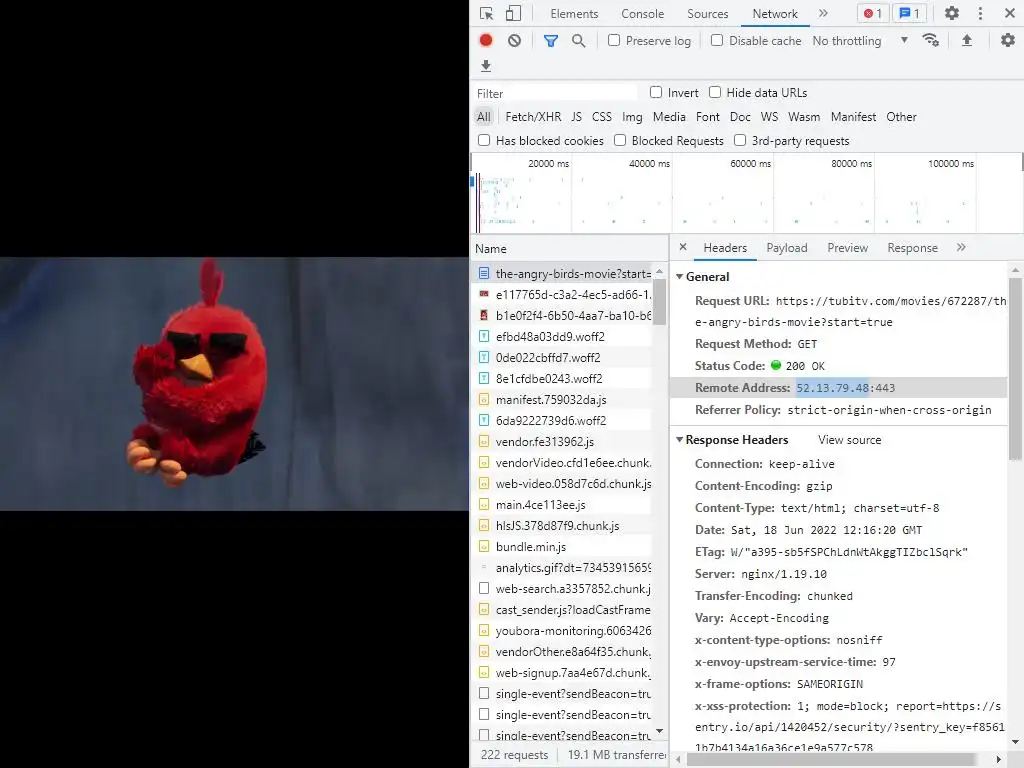Select file icon of web-search.a3357852 chunk
Screen dimensions: 1024x768
[484, 588]
